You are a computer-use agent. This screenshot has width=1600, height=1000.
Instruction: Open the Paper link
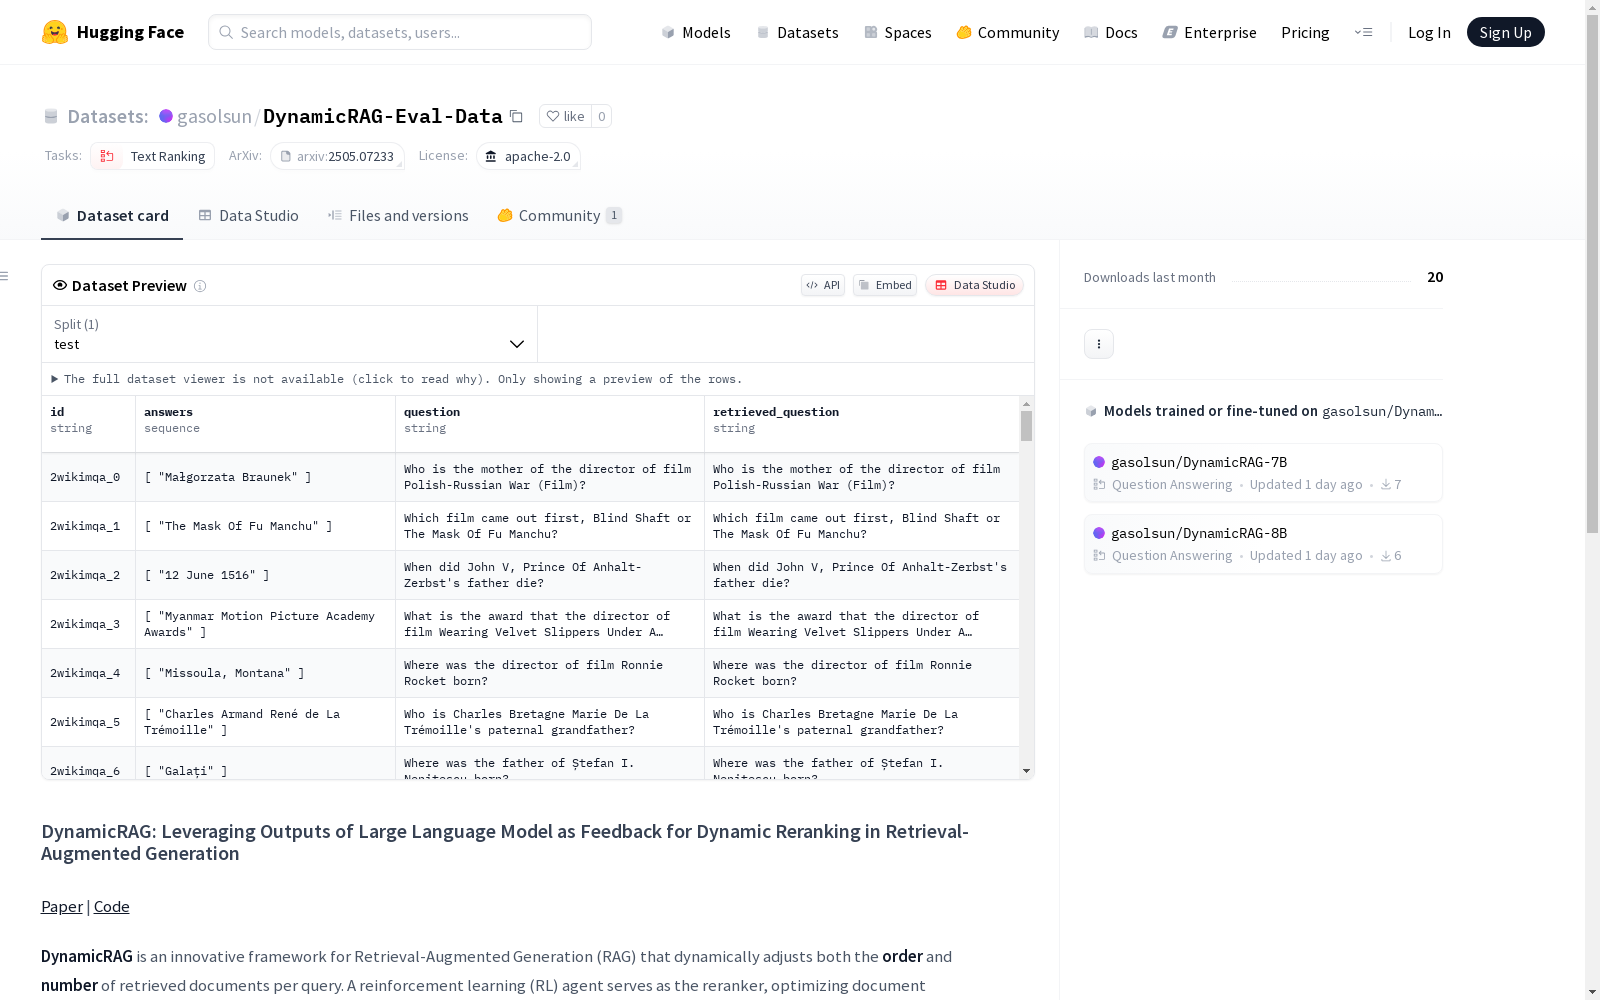click(62, 906)
